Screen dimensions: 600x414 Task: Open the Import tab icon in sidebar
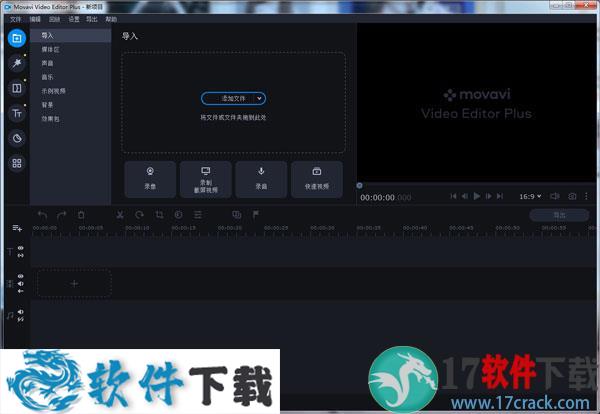click(17, 38)
